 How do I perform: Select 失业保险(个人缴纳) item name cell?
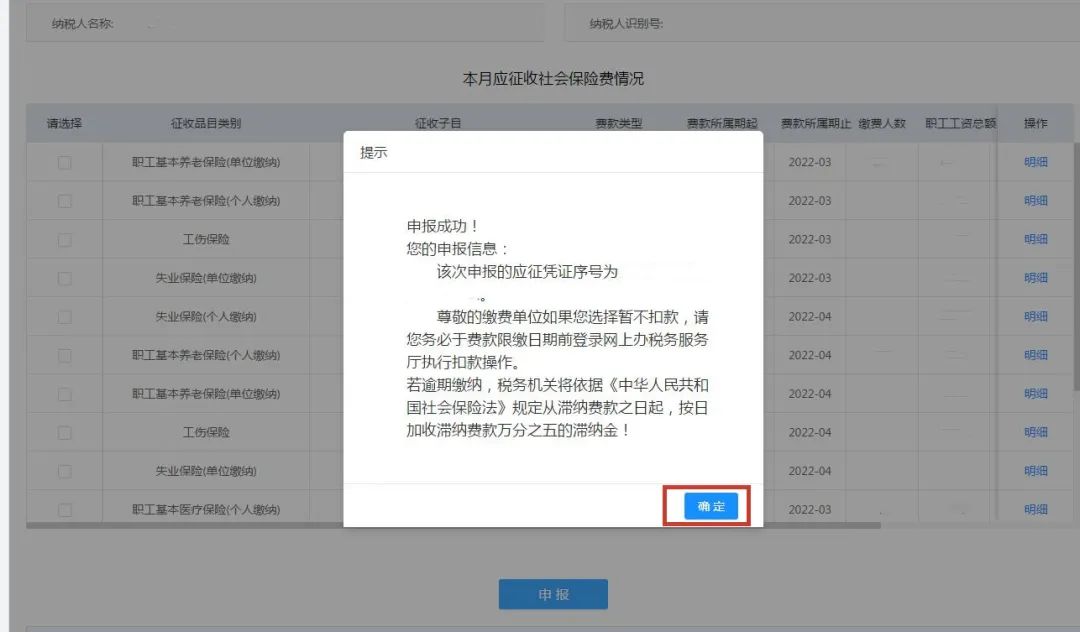pyautogui.click(x=206, y=317)
